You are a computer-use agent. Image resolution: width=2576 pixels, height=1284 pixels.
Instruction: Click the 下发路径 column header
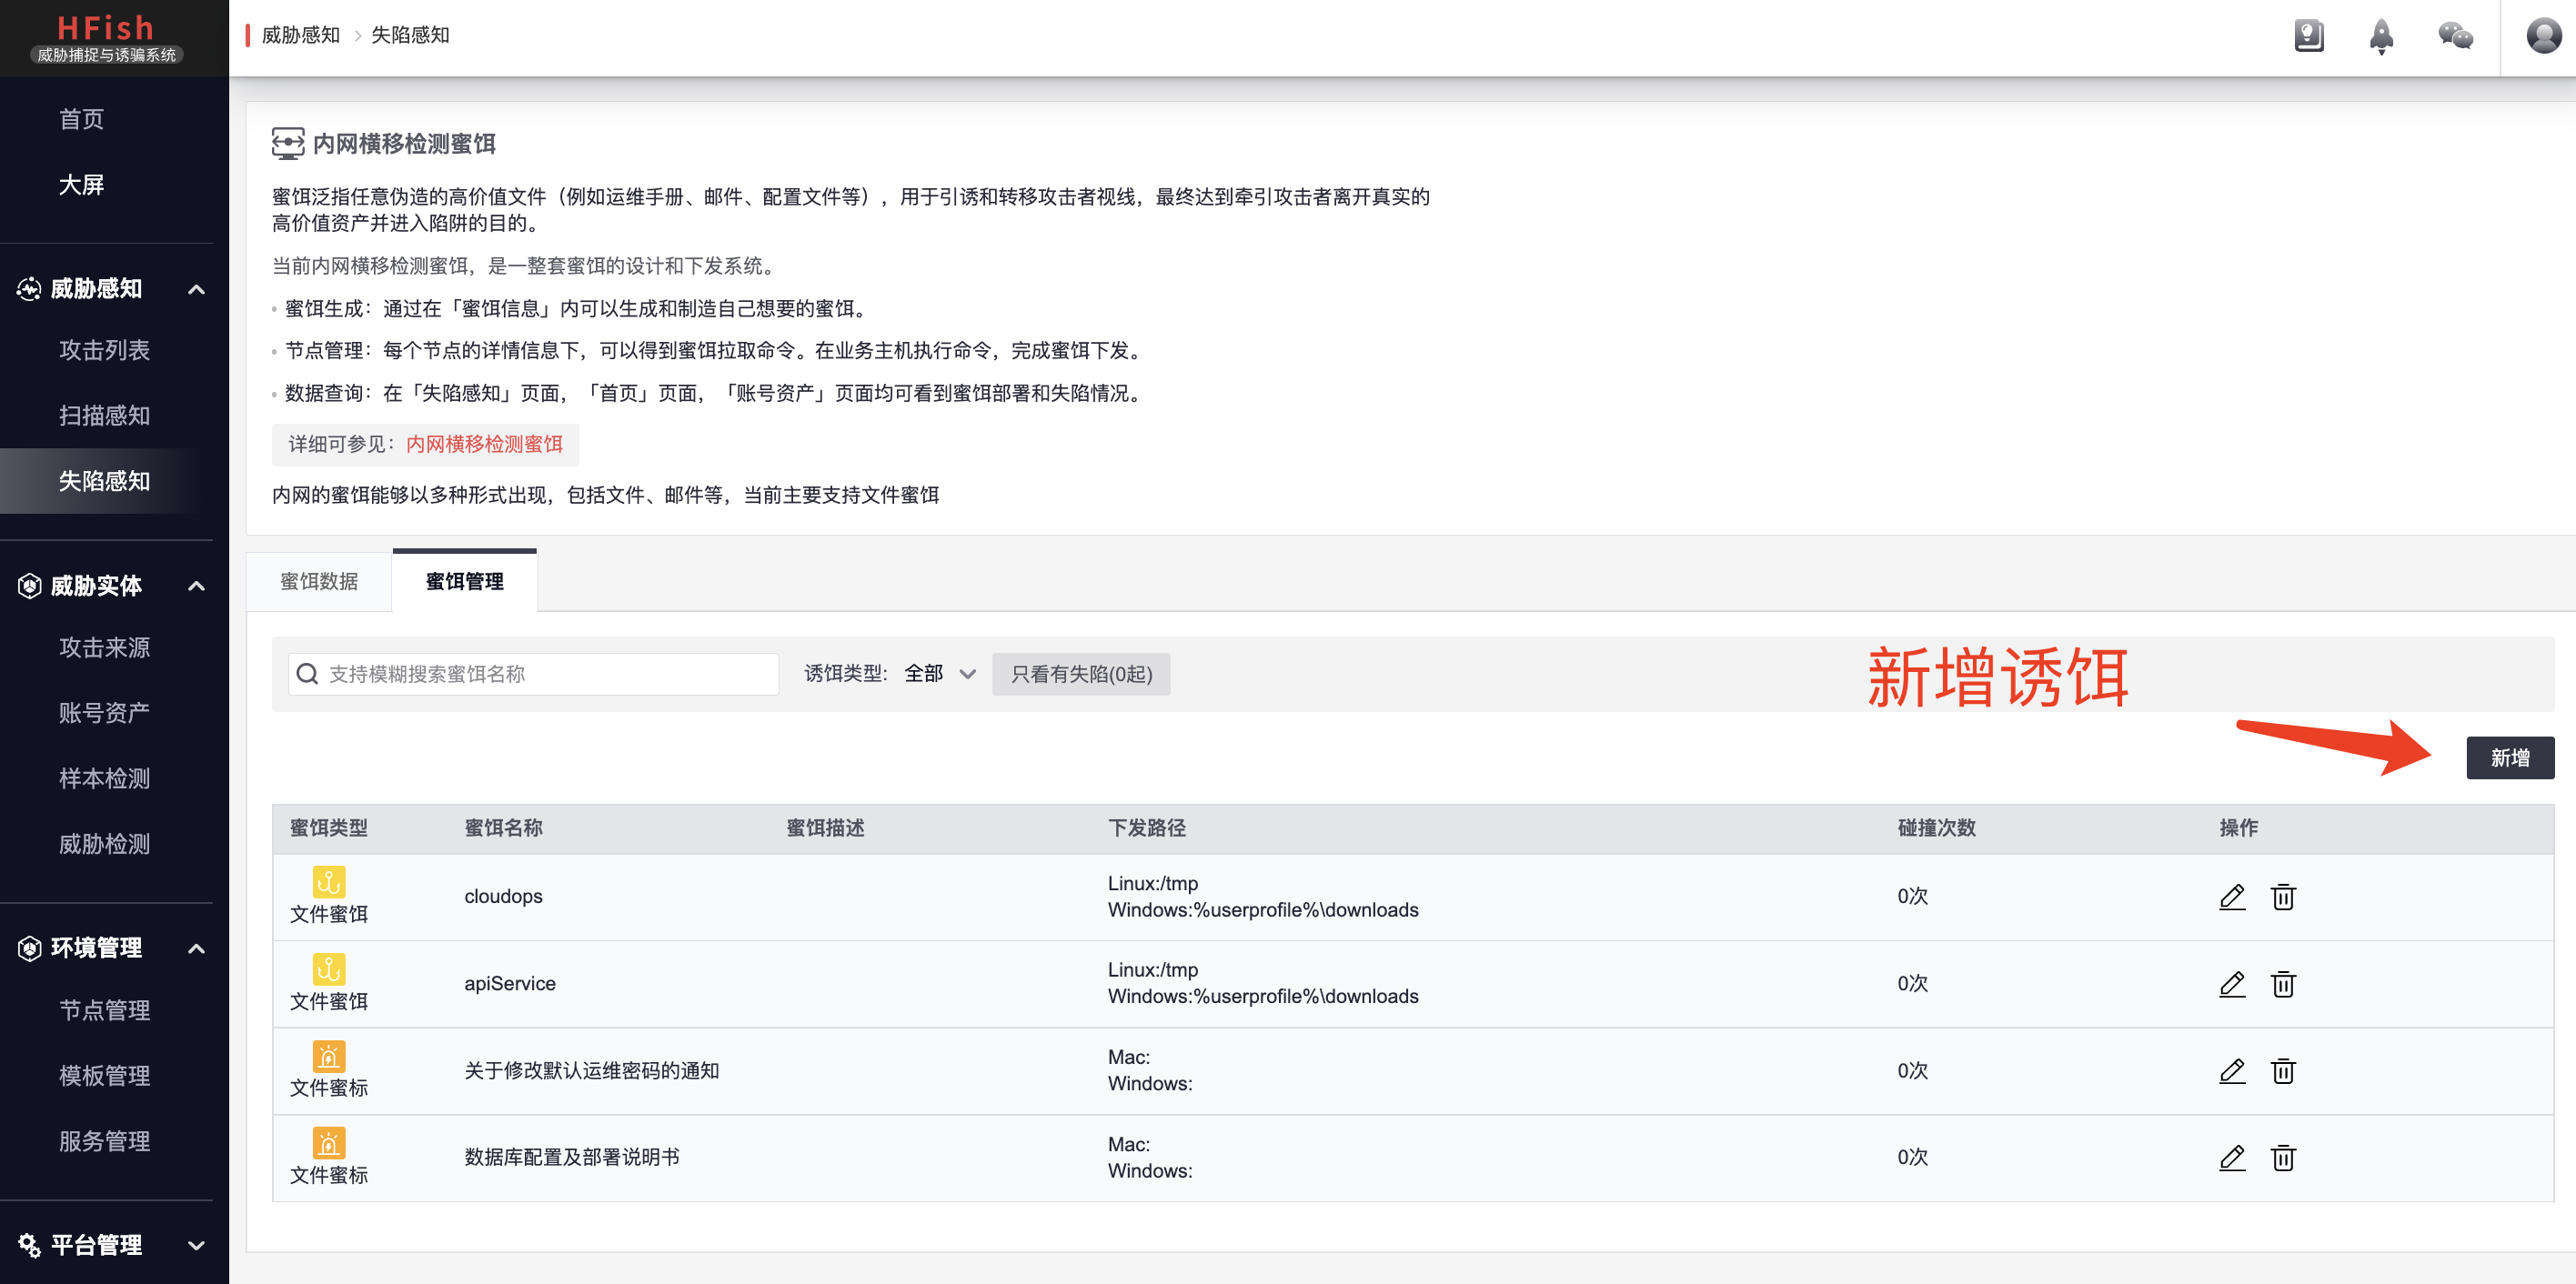tap(1146, 828)
